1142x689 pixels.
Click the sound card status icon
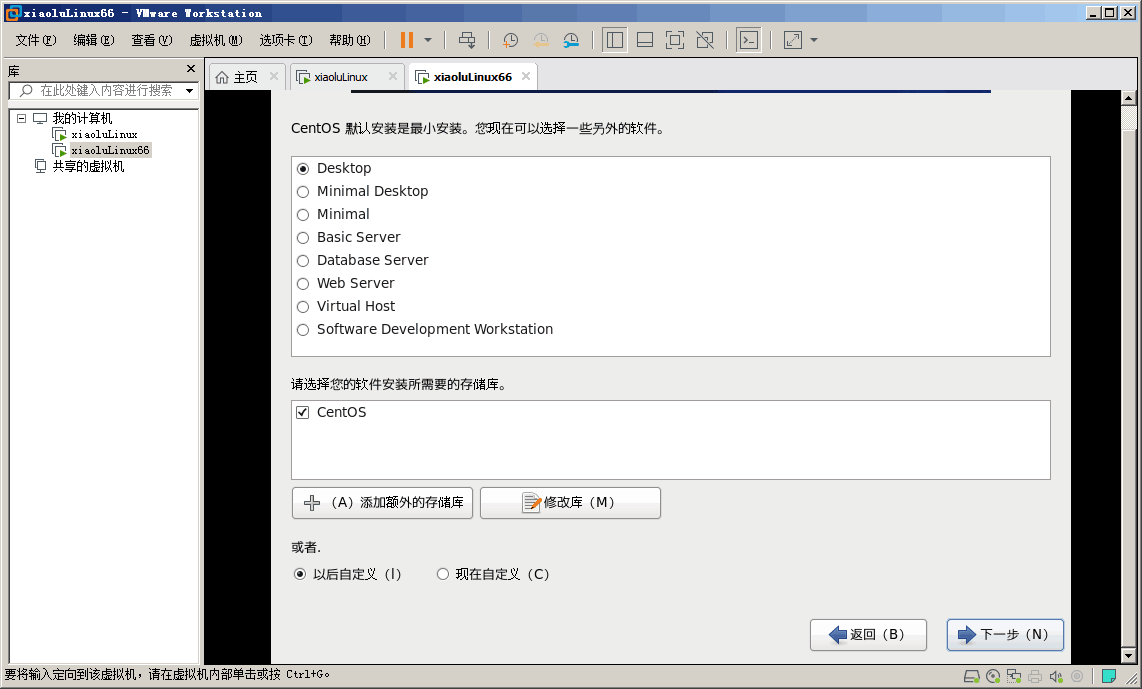tap(1056, 677)
